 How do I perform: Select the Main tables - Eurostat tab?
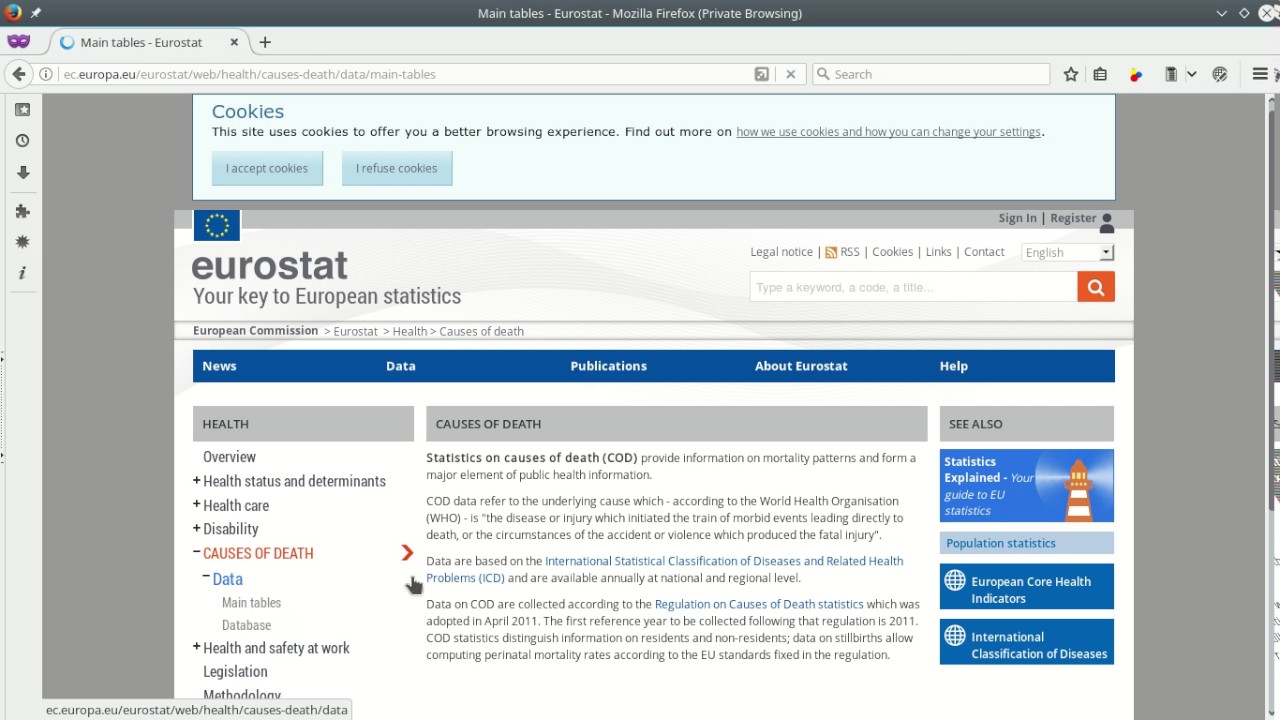pyautogui.click(x=150, y=42)
